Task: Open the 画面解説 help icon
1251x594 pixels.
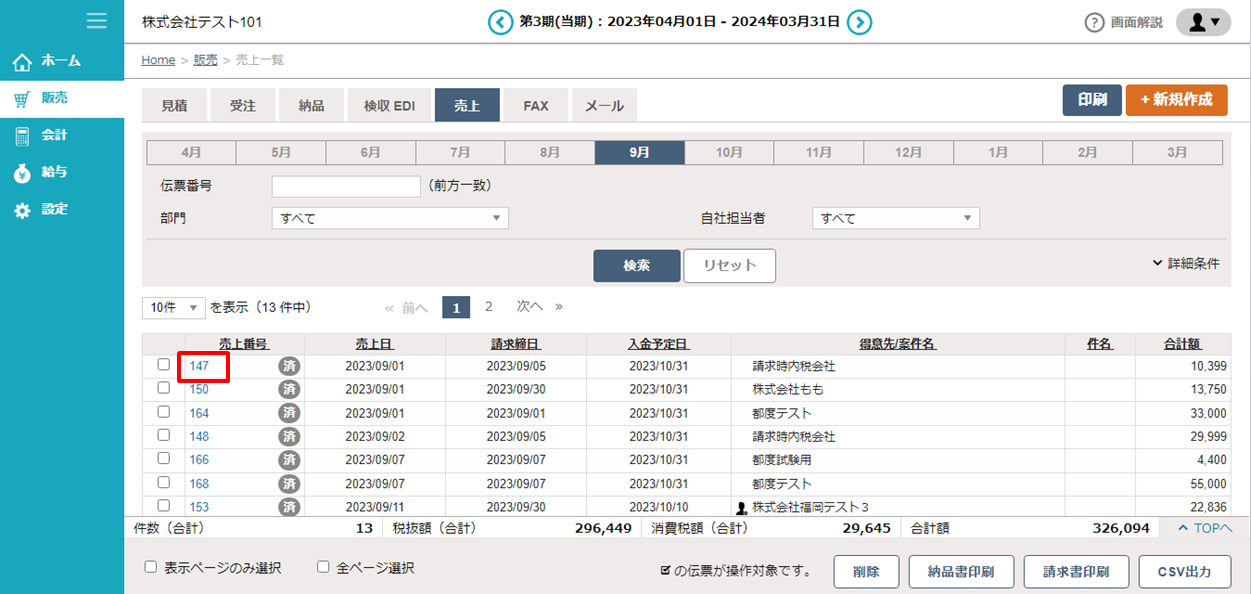Action: [1094, 22]
